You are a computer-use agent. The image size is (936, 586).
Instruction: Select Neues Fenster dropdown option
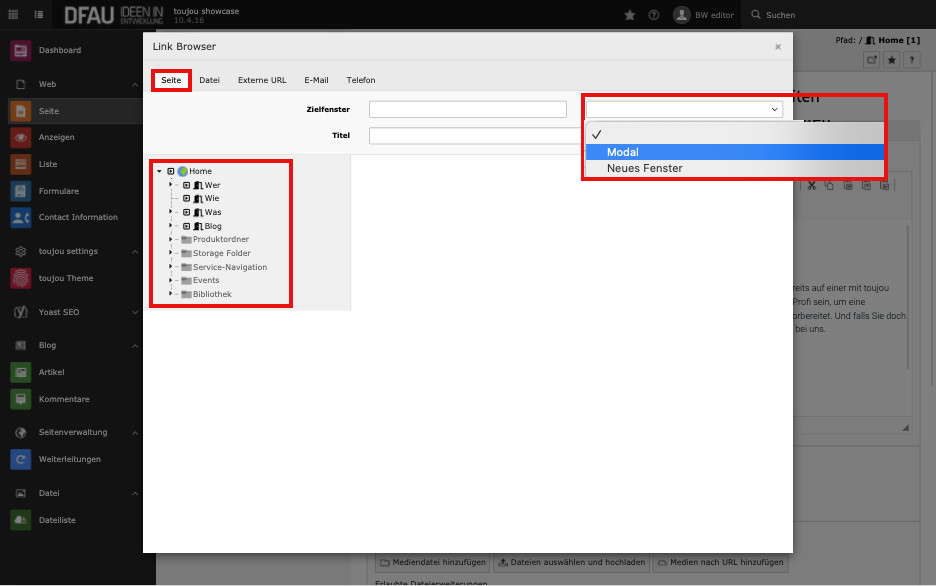point(734,168)
